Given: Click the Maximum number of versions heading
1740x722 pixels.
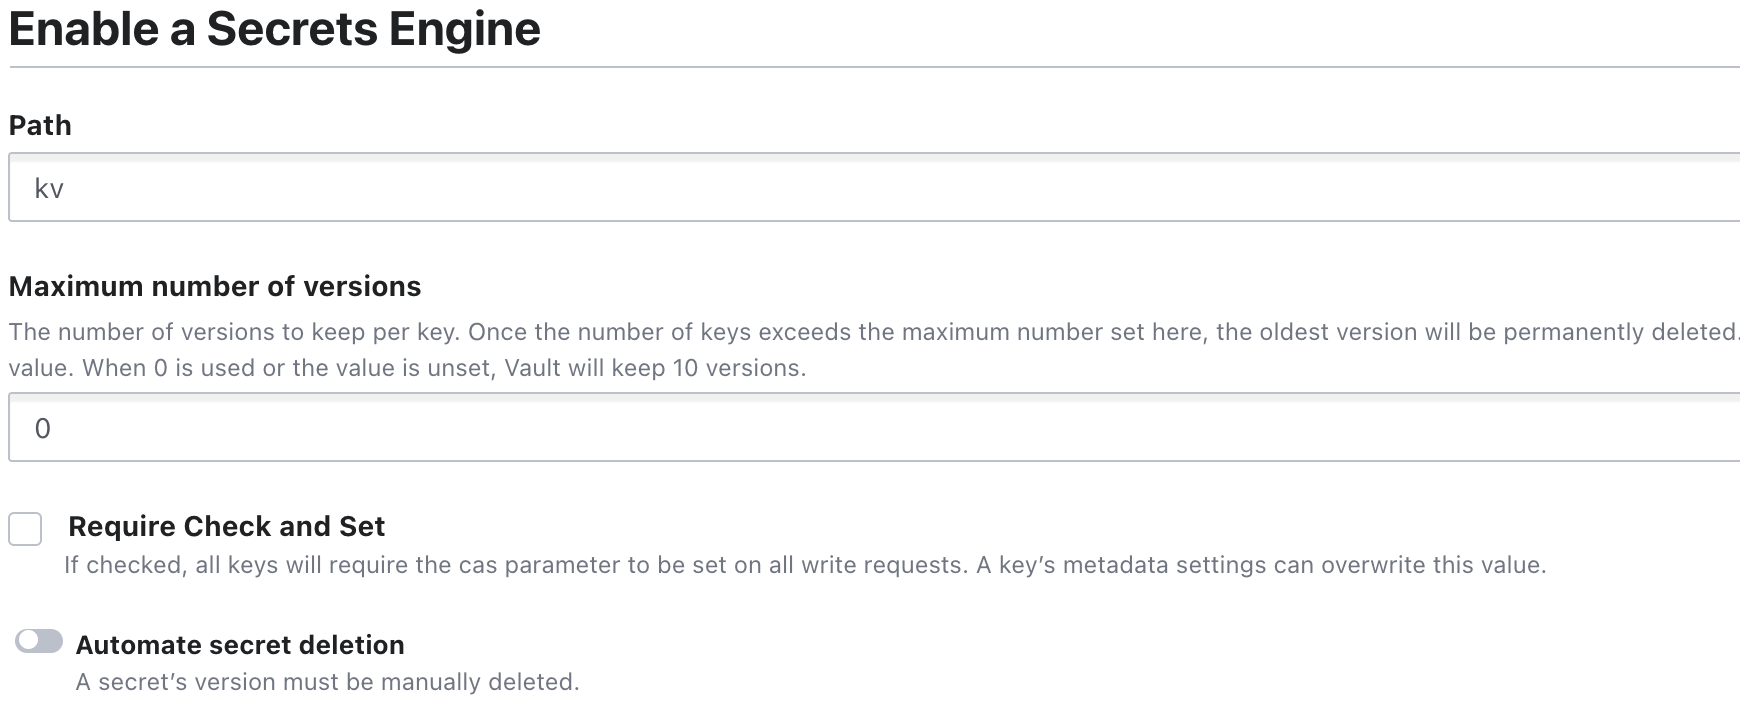Looking at the screenshot, I should 213,286.
